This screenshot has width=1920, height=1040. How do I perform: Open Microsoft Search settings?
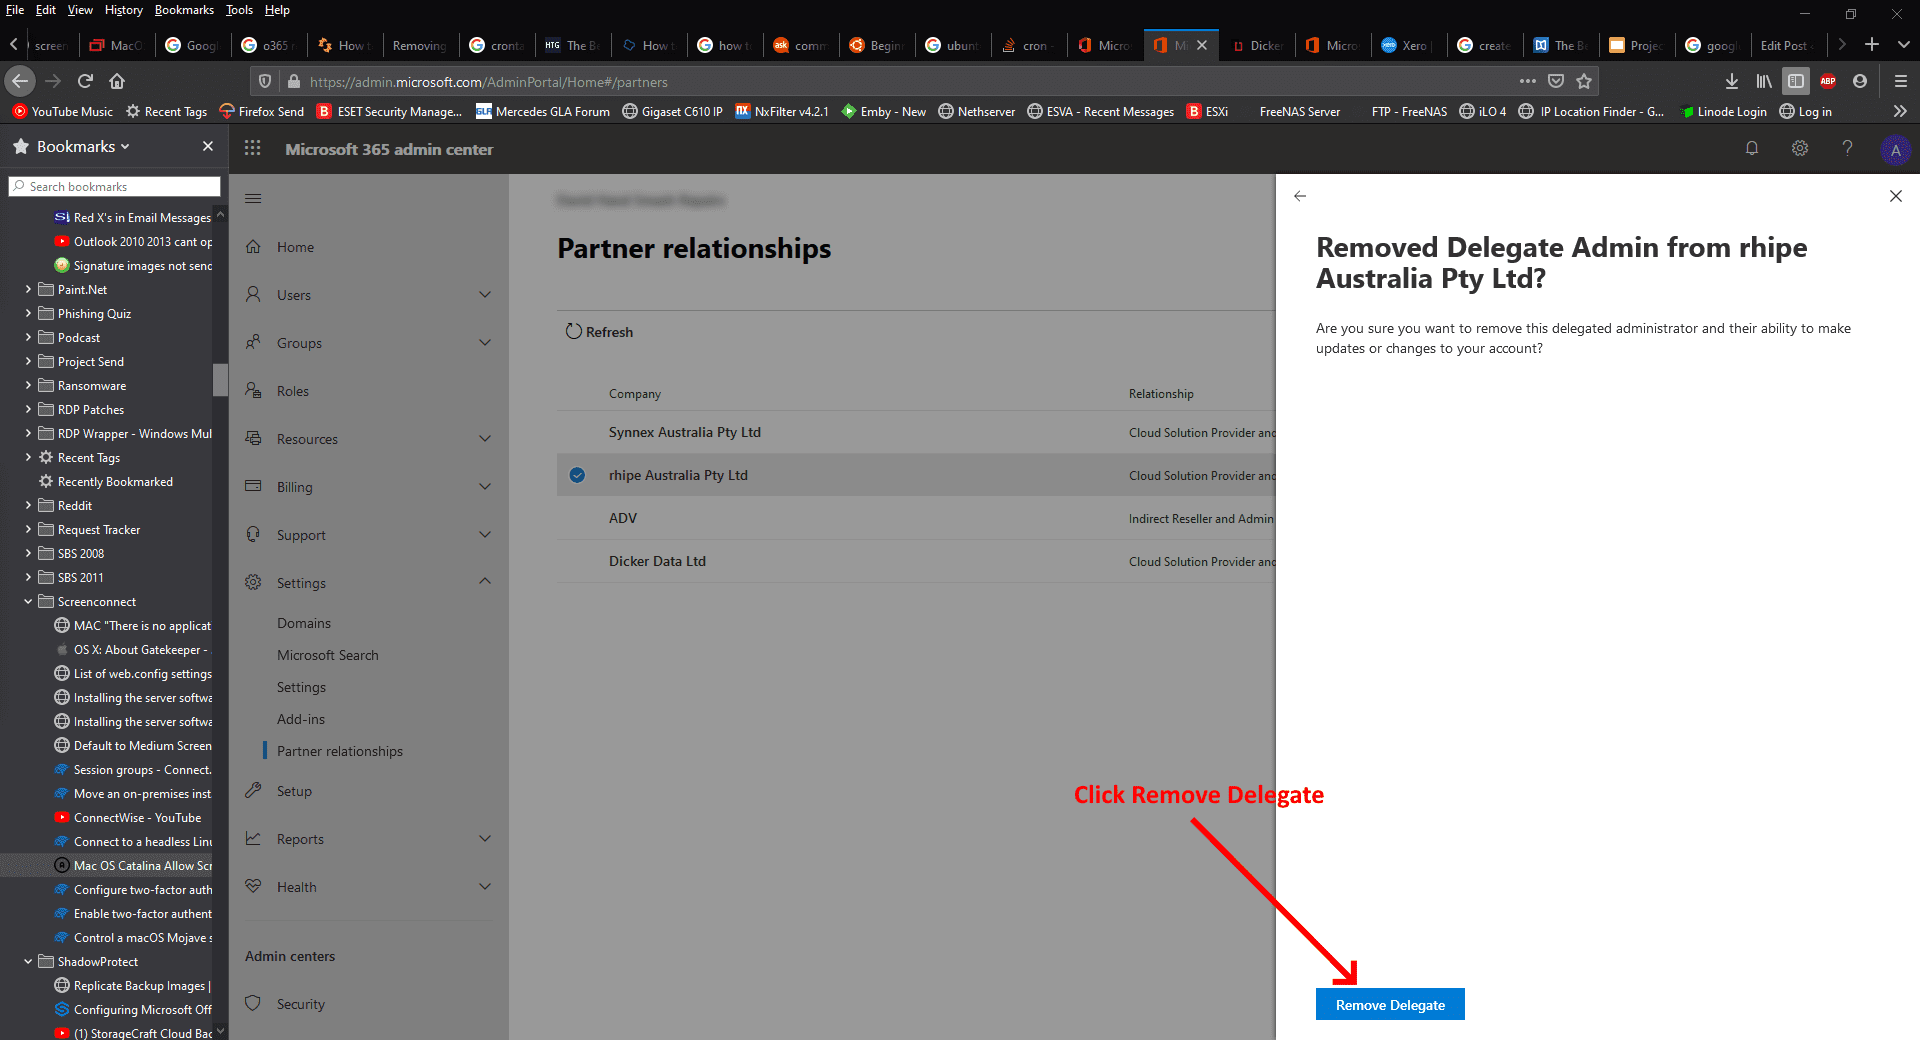328,655
